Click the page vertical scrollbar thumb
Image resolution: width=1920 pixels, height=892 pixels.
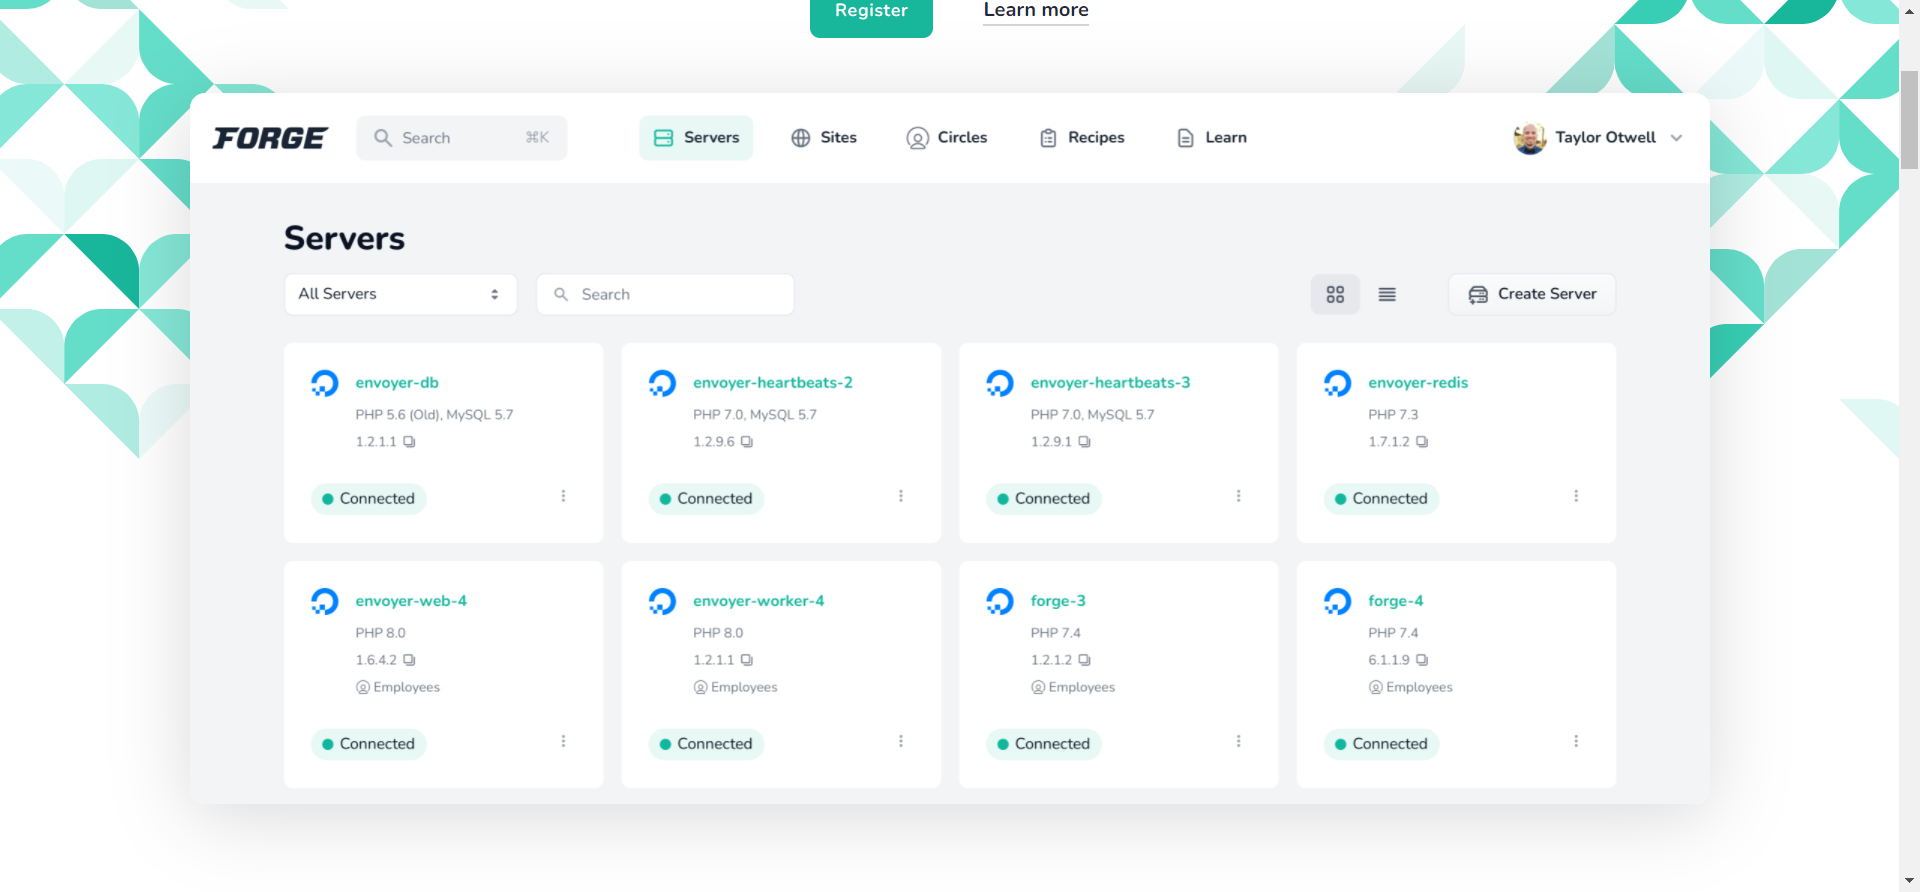click(x=1909, y=120)
